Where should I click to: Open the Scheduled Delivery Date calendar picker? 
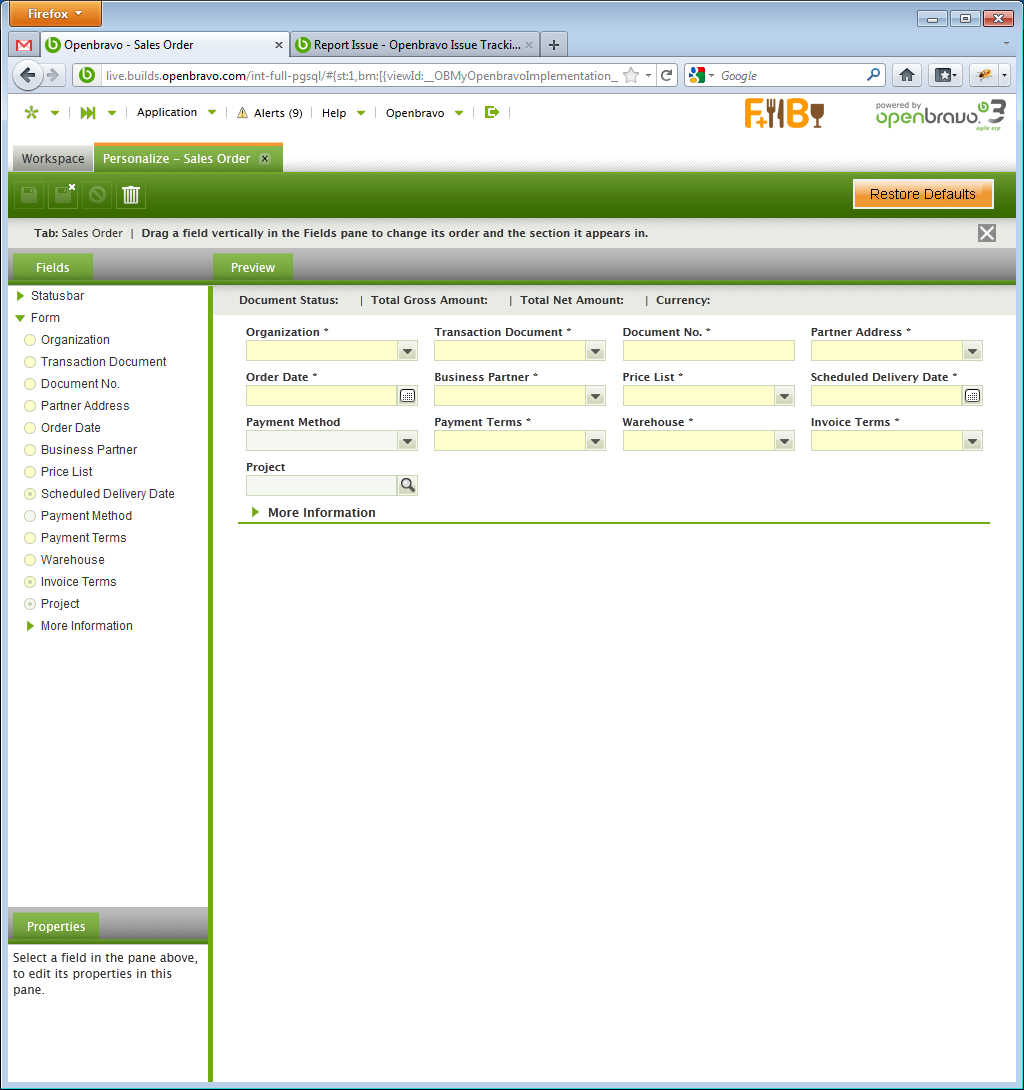pyautogui.click(x=972, y=396)
